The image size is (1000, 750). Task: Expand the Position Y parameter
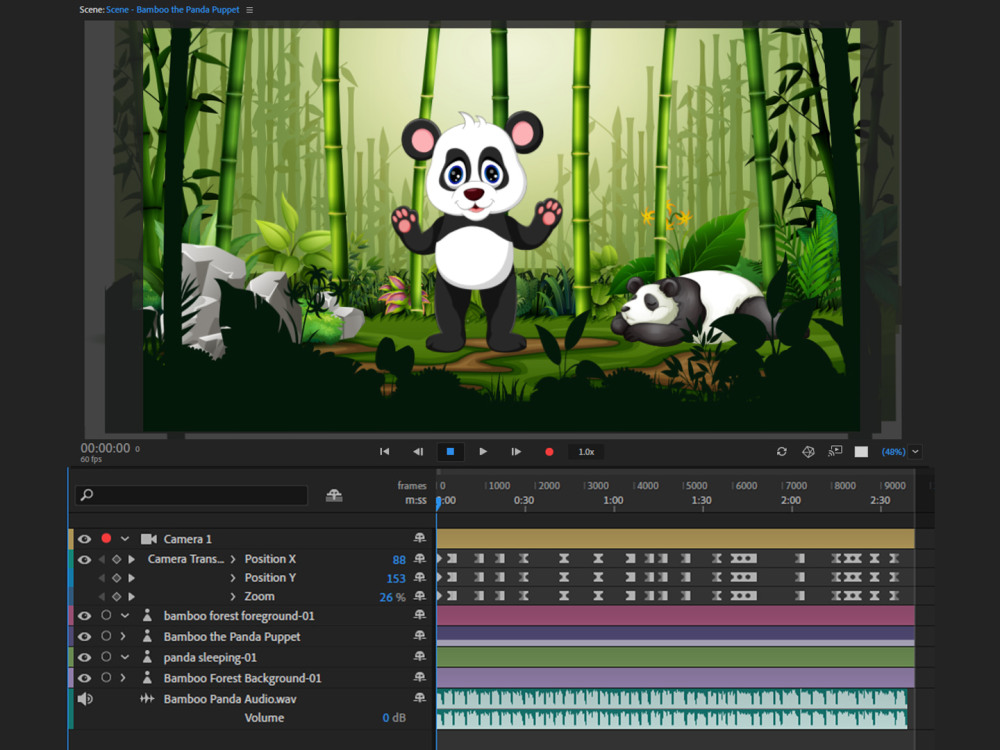(x=233, y=578)
